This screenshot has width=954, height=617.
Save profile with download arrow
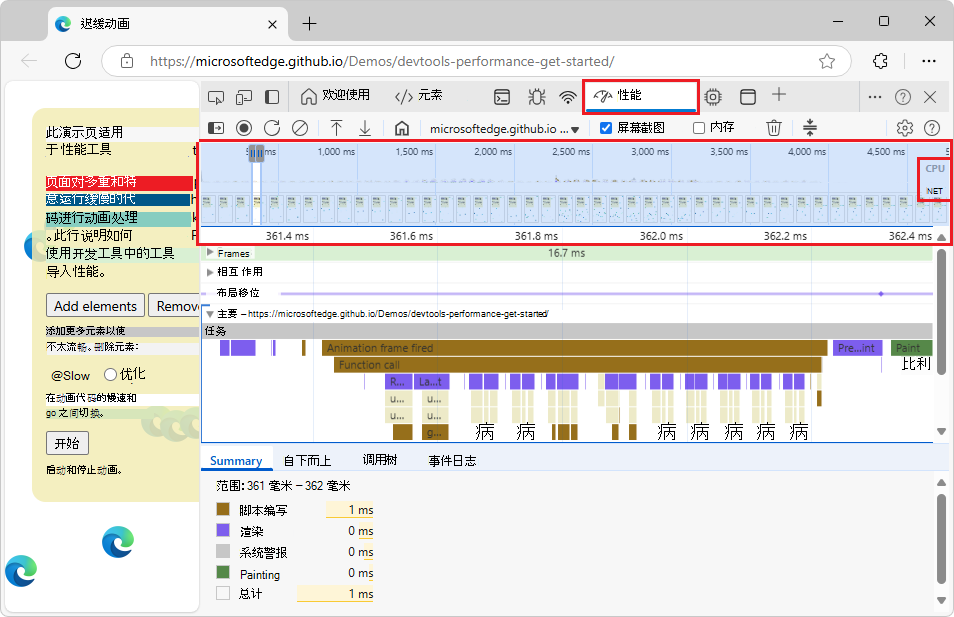tap(365, 128)
